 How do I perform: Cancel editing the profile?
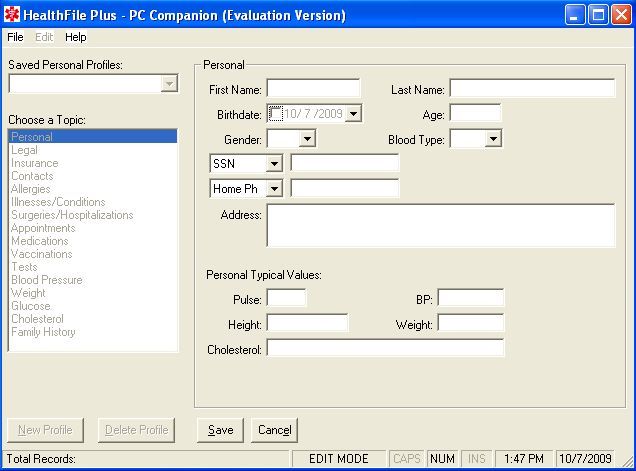[275, 430]
